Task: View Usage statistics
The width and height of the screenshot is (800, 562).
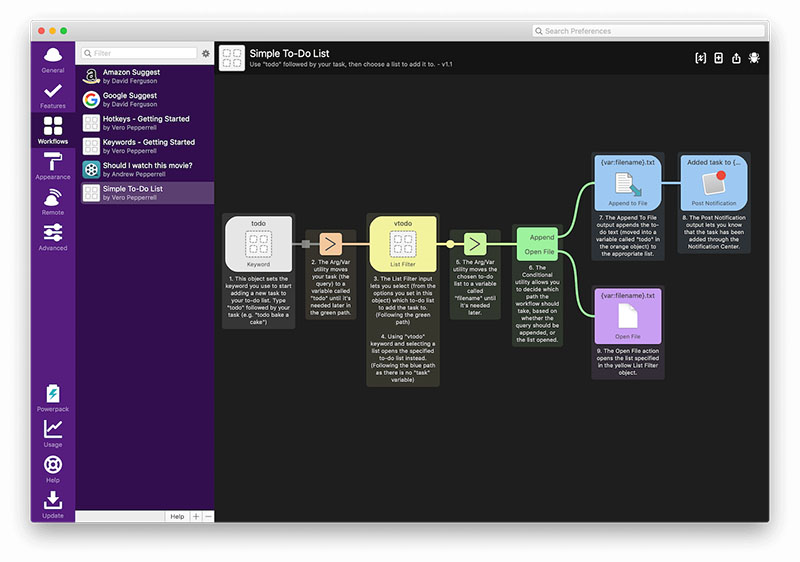Action: (53, 434)
